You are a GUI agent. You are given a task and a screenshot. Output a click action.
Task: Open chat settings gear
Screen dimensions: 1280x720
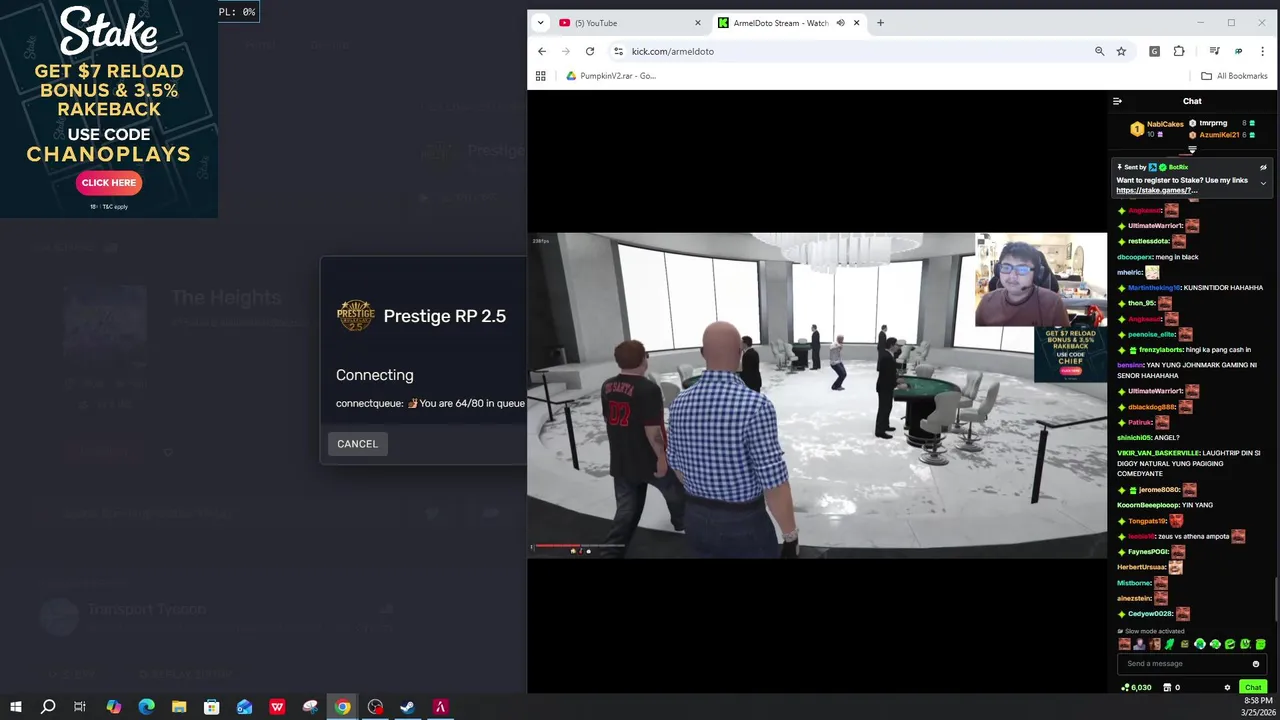(1227, 687)
